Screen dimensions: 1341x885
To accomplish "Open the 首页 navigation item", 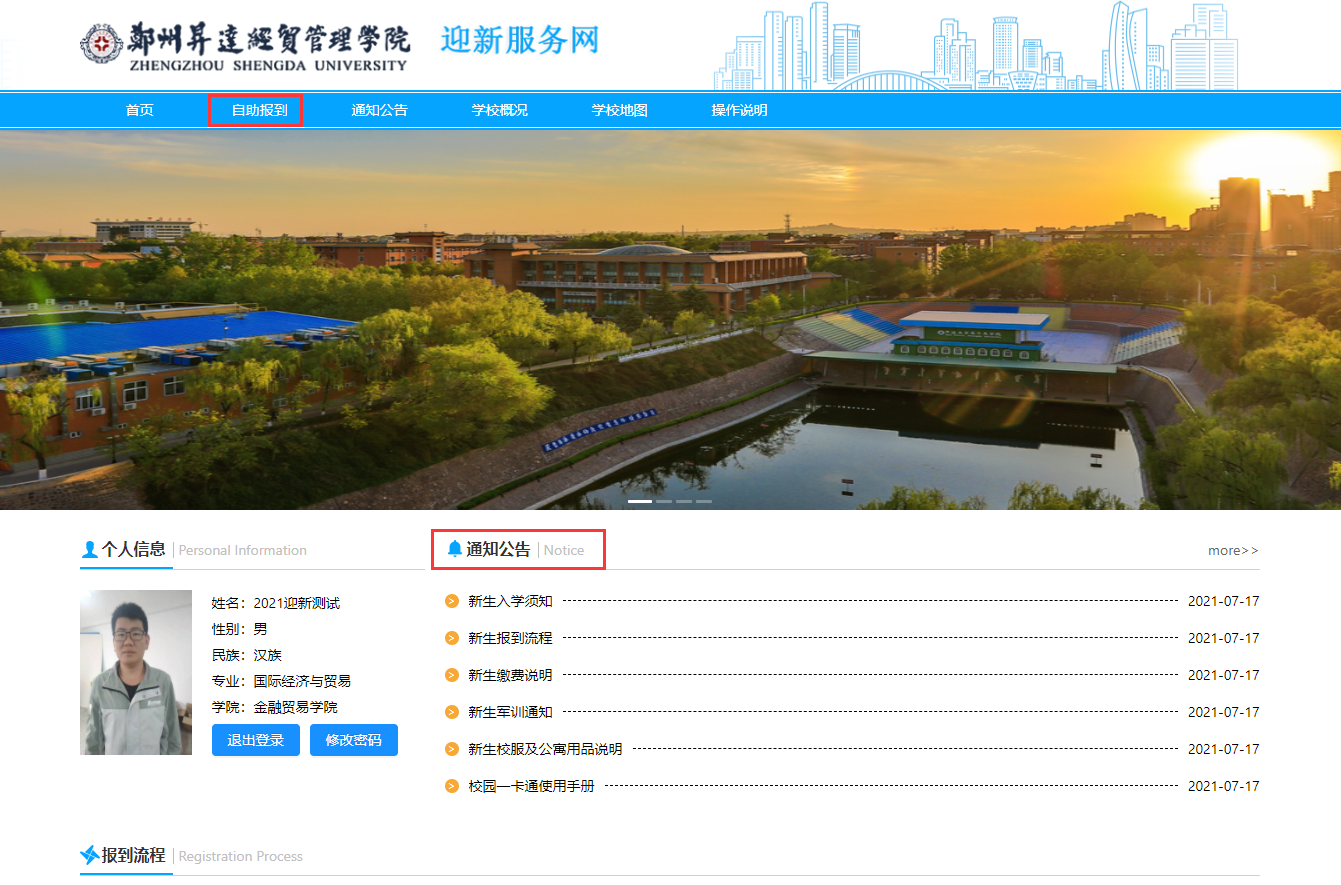I will pos(140,110).
